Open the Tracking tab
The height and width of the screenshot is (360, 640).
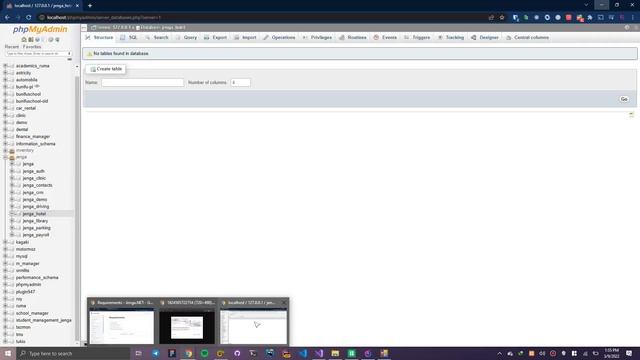tap(451, 38)
